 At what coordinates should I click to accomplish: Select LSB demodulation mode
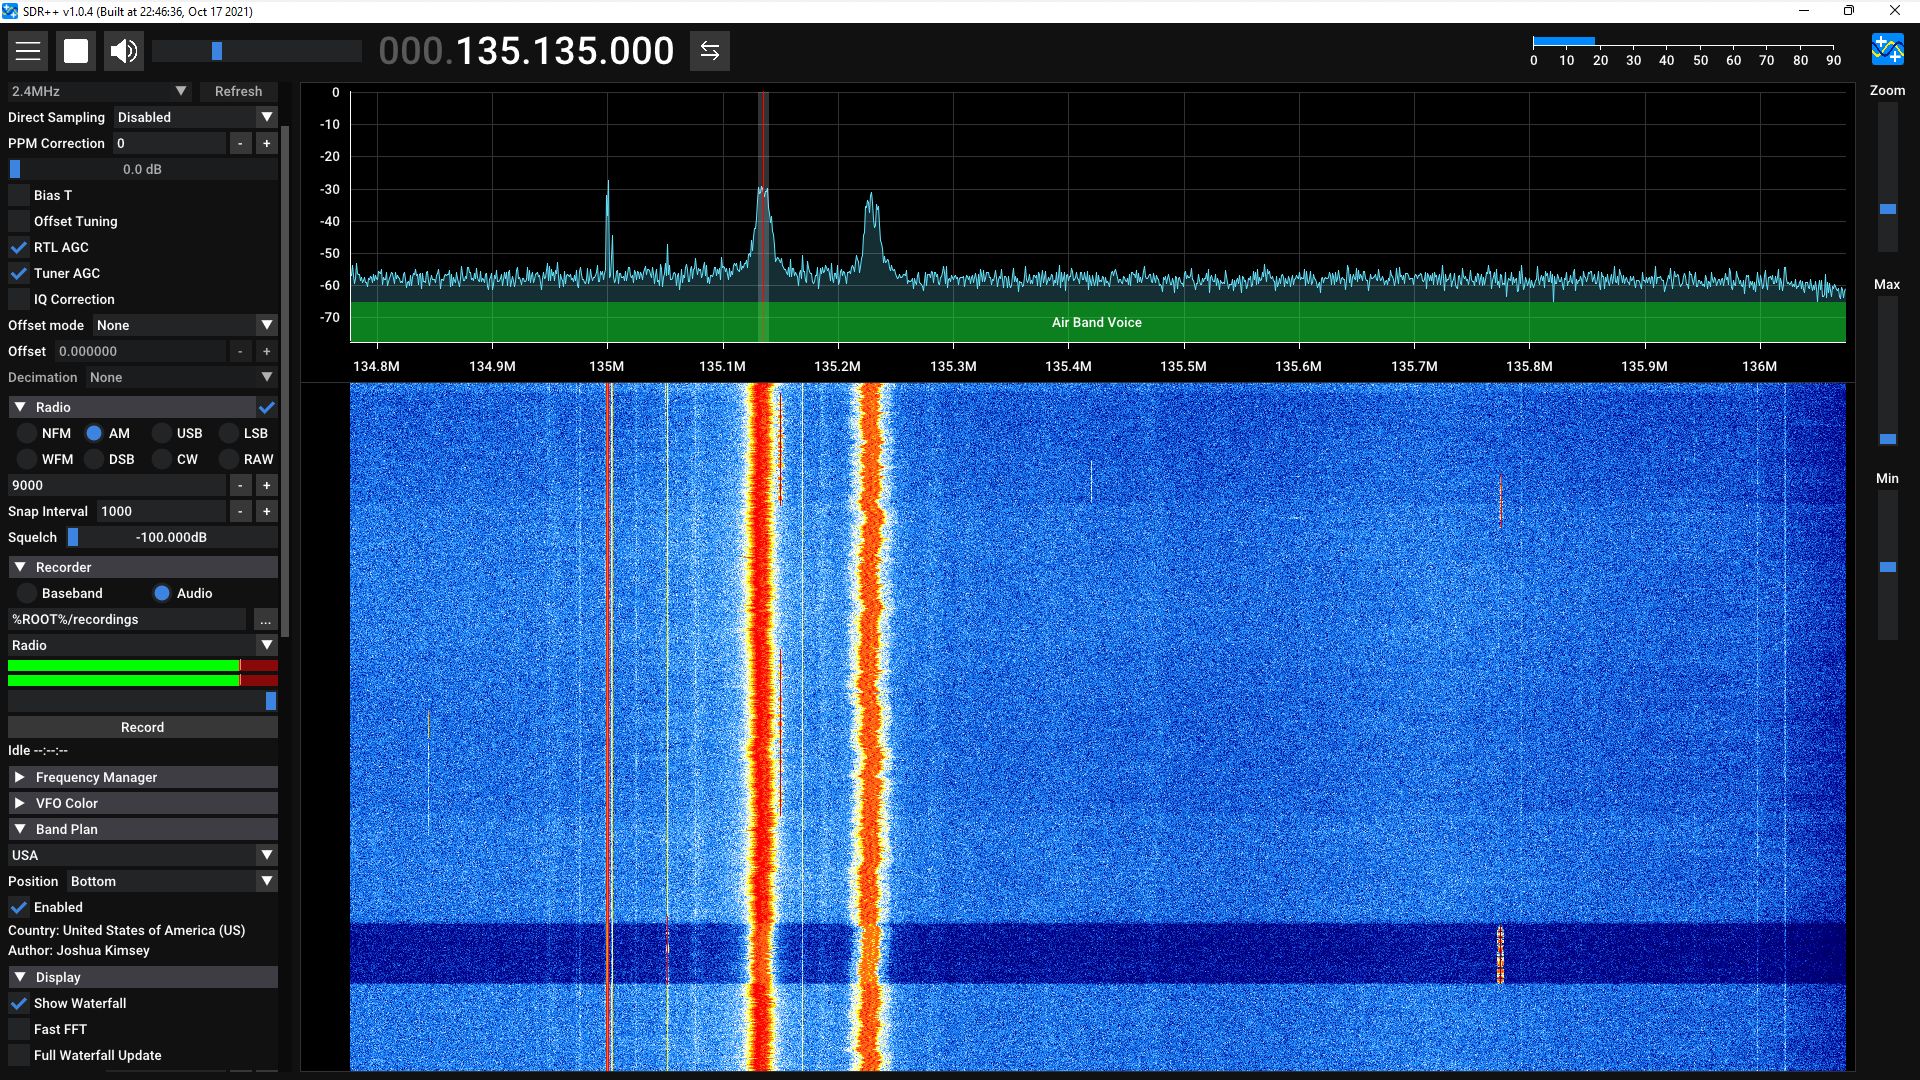[x=229, y=433]
